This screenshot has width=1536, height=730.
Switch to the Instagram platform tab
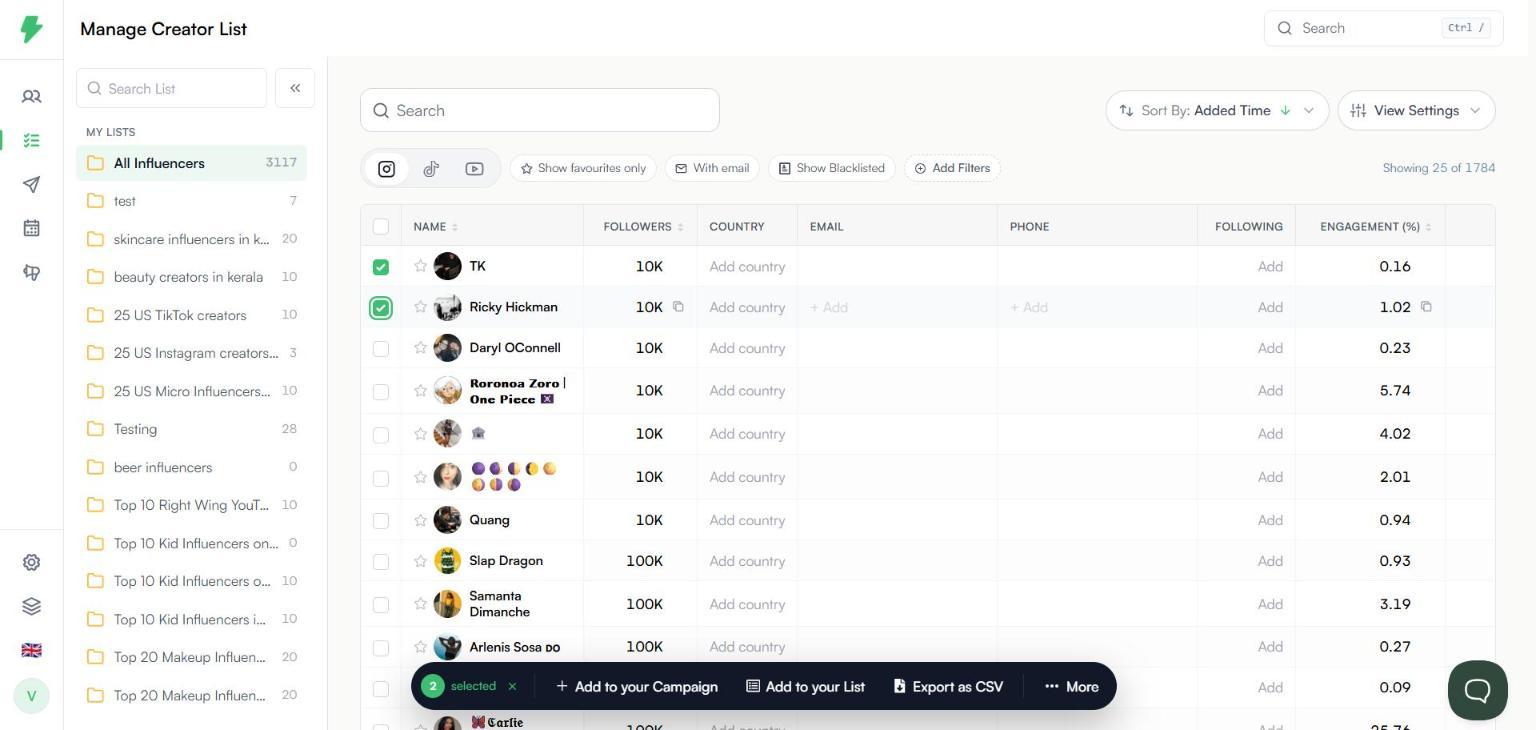[x=387, y=169]
